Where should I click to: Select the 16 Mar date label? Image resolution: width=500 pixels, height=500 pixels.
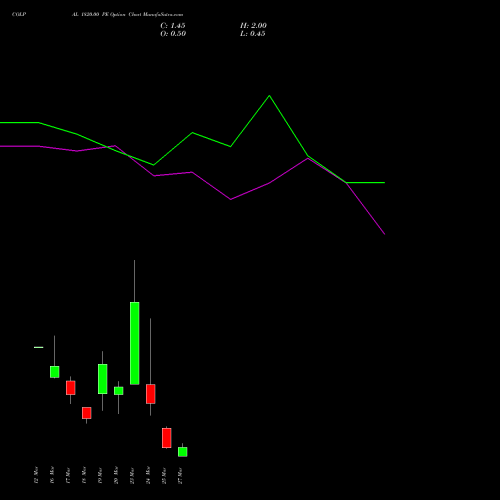[52, 475]
